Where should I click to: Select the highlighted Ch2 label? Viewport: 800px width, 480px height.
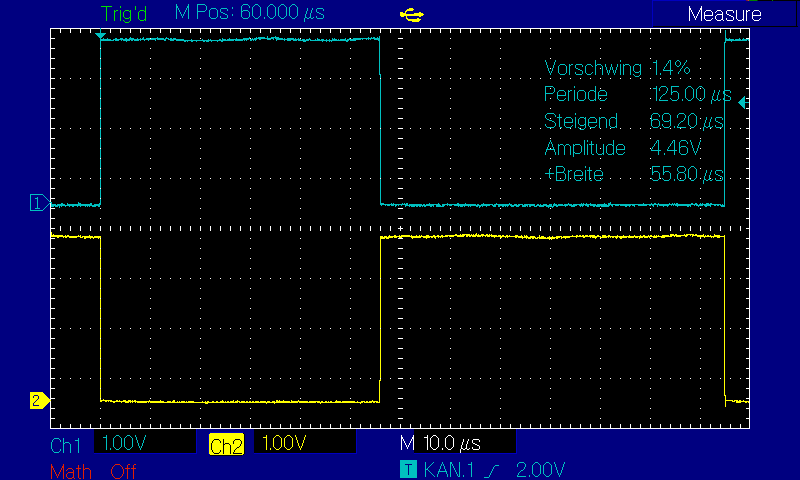[x=226, y=445]
